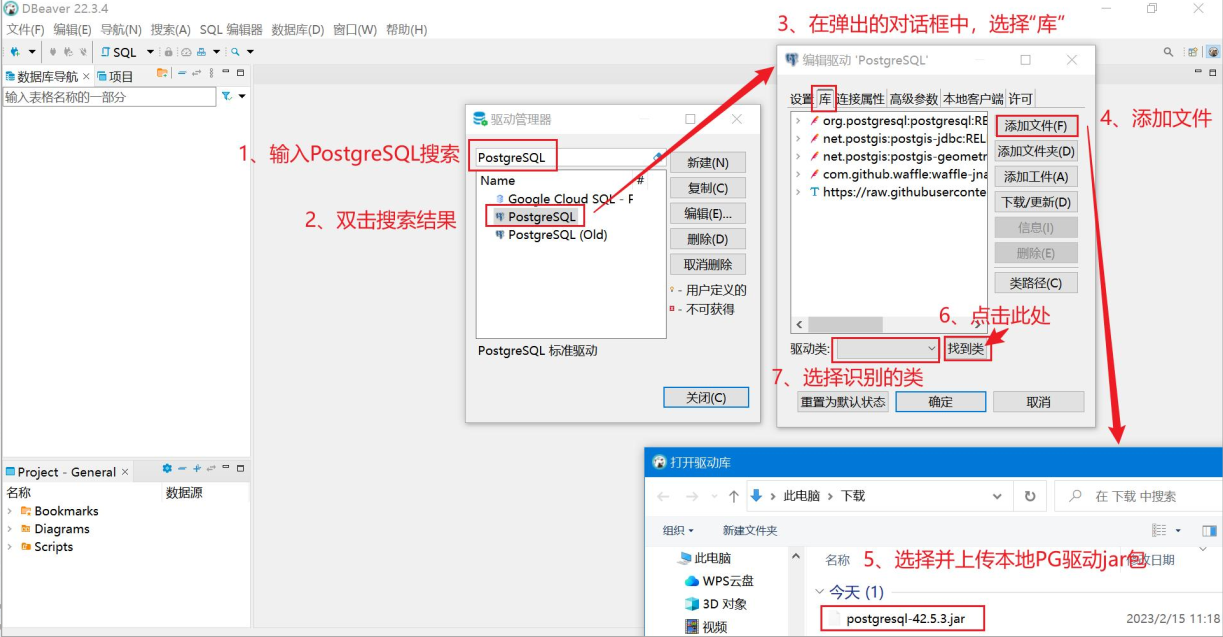The height and width of the screenshot is (637, 1223).
Task: Click the commit transaction icon
Action: tap(53, 52)
